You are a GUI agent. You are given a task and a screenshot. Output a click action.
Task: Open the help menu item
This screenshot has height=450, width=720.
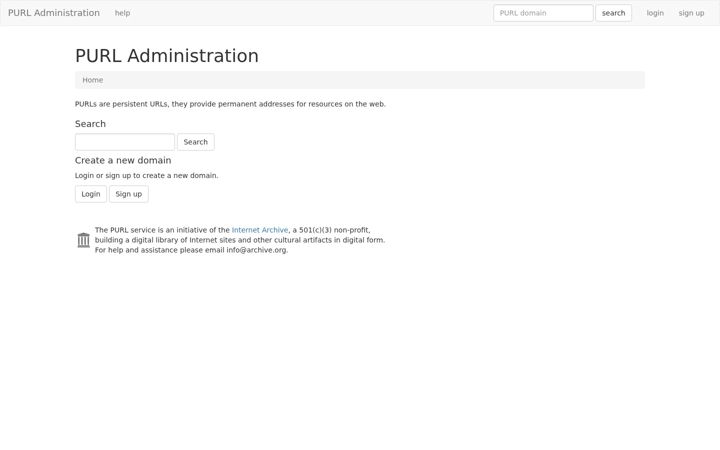tap(122, 13)
